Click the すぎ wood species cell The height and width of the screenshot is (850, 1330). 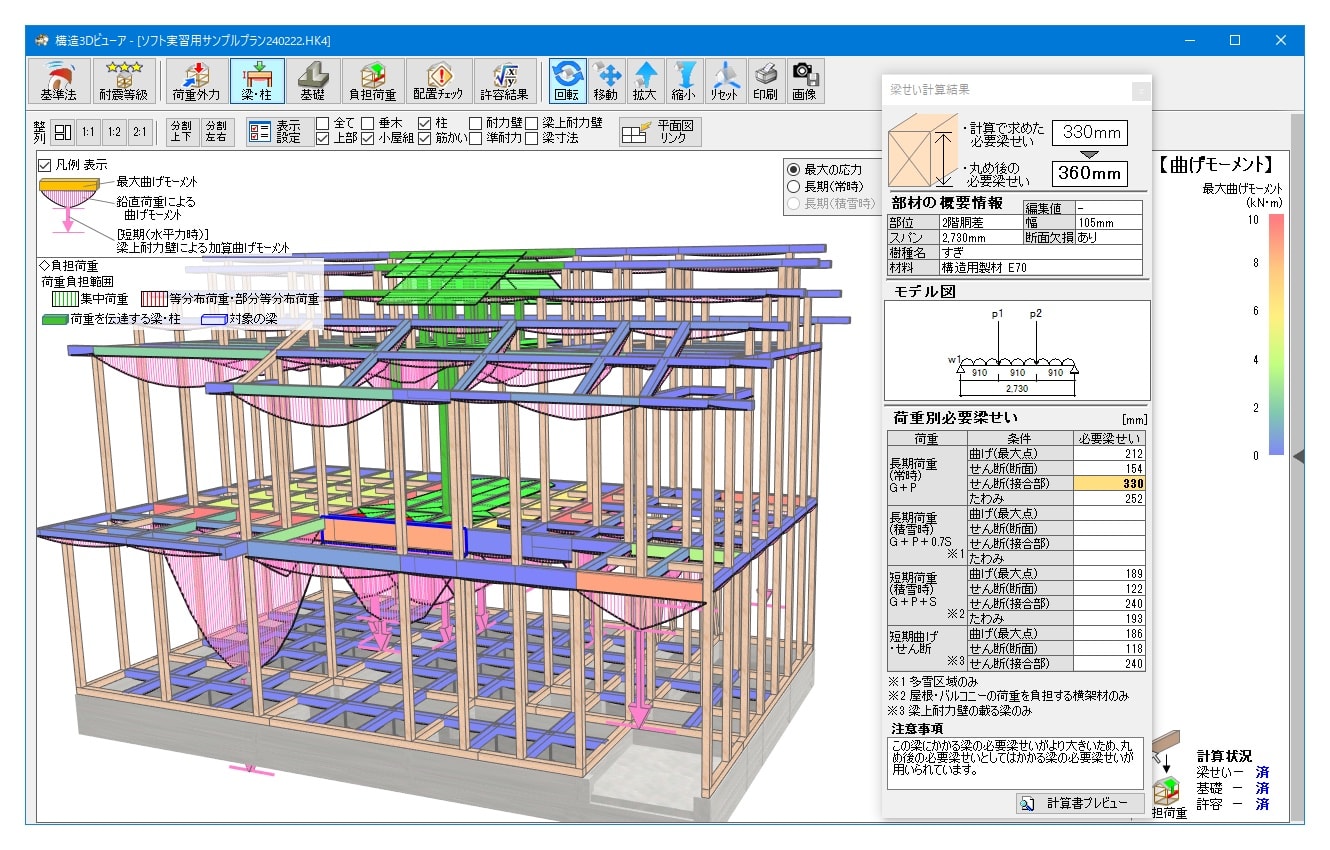pos(1040,253)
